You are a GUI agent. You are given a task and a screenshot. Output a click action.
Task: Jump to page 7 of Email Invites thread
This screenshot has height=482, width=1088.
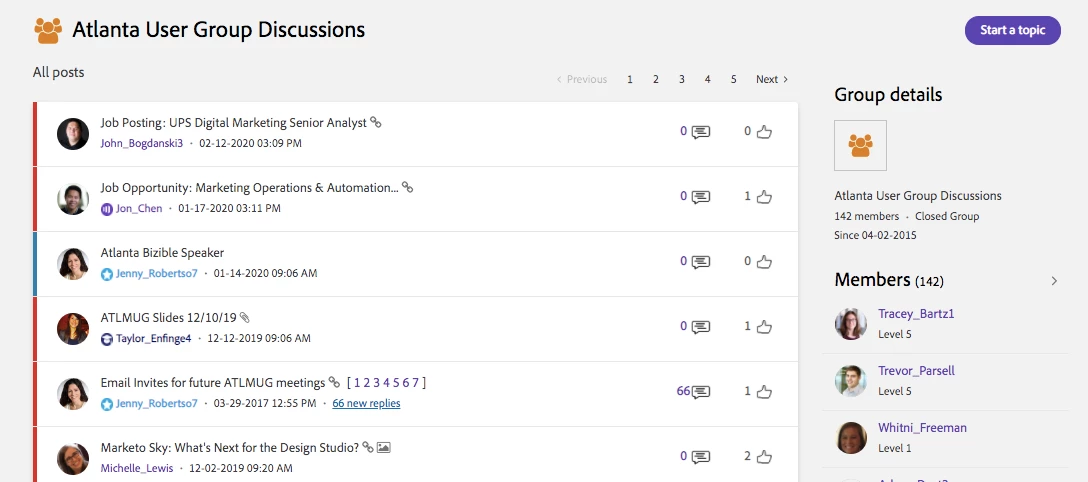tap(415, 383)
